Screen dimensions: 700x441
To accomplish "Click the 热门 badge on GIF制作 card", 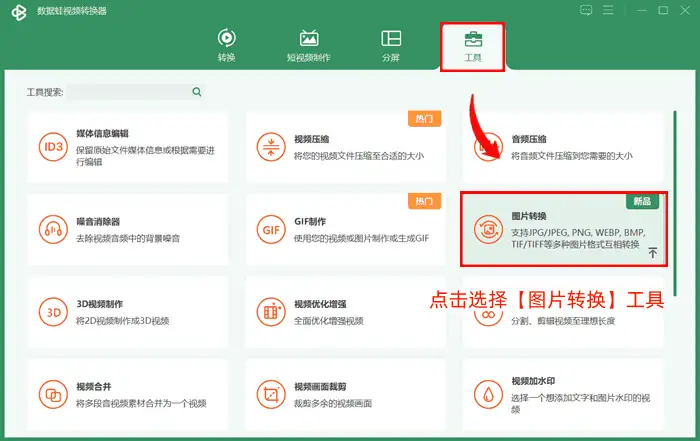I will (424, 201).
